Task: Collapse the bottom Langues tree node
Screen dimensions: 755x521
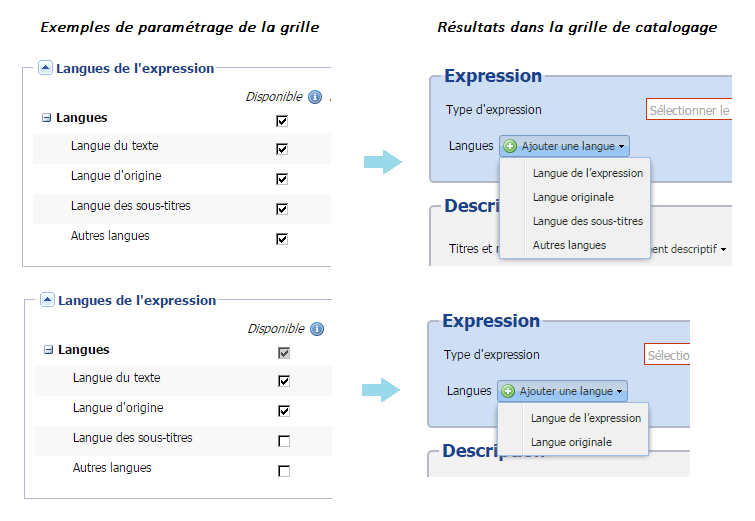Action: (48, 350)
